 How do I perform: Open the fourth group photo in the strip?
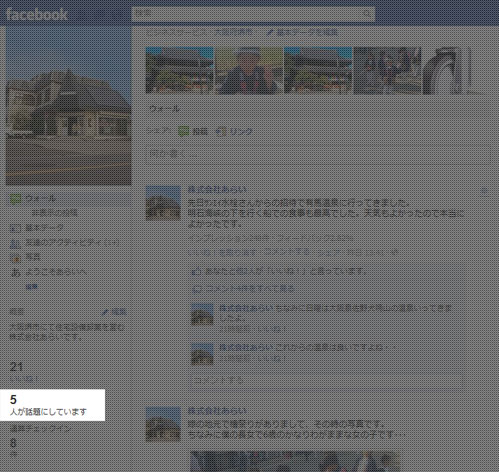coord(387,70)
